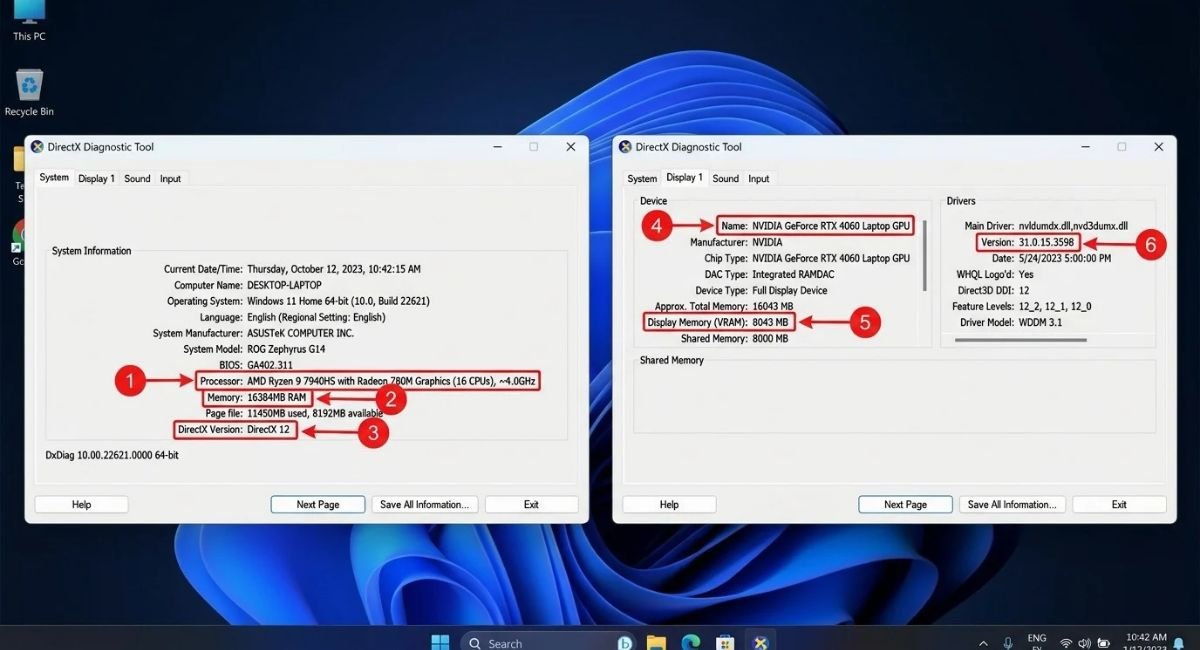
Task: Click the taskbar Search box
Action: (x=550, y=643)
